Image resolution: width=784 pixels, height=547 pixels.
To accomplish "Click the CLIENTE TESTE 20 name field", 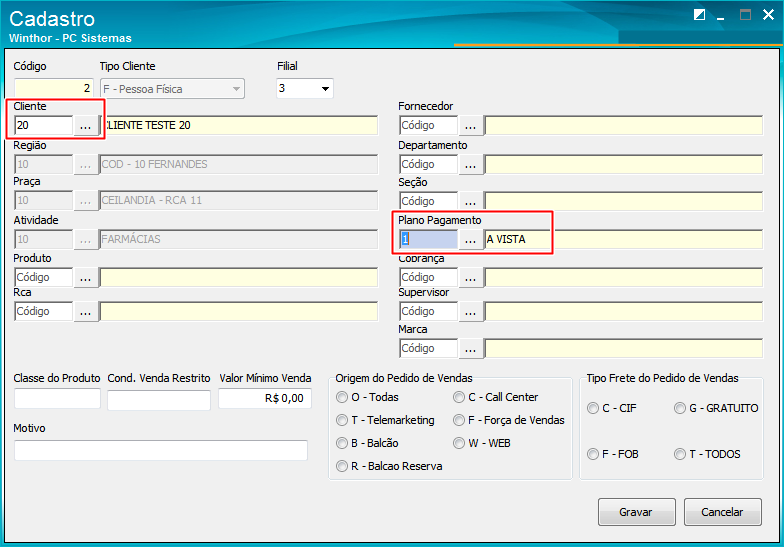I will click(239, 126).
